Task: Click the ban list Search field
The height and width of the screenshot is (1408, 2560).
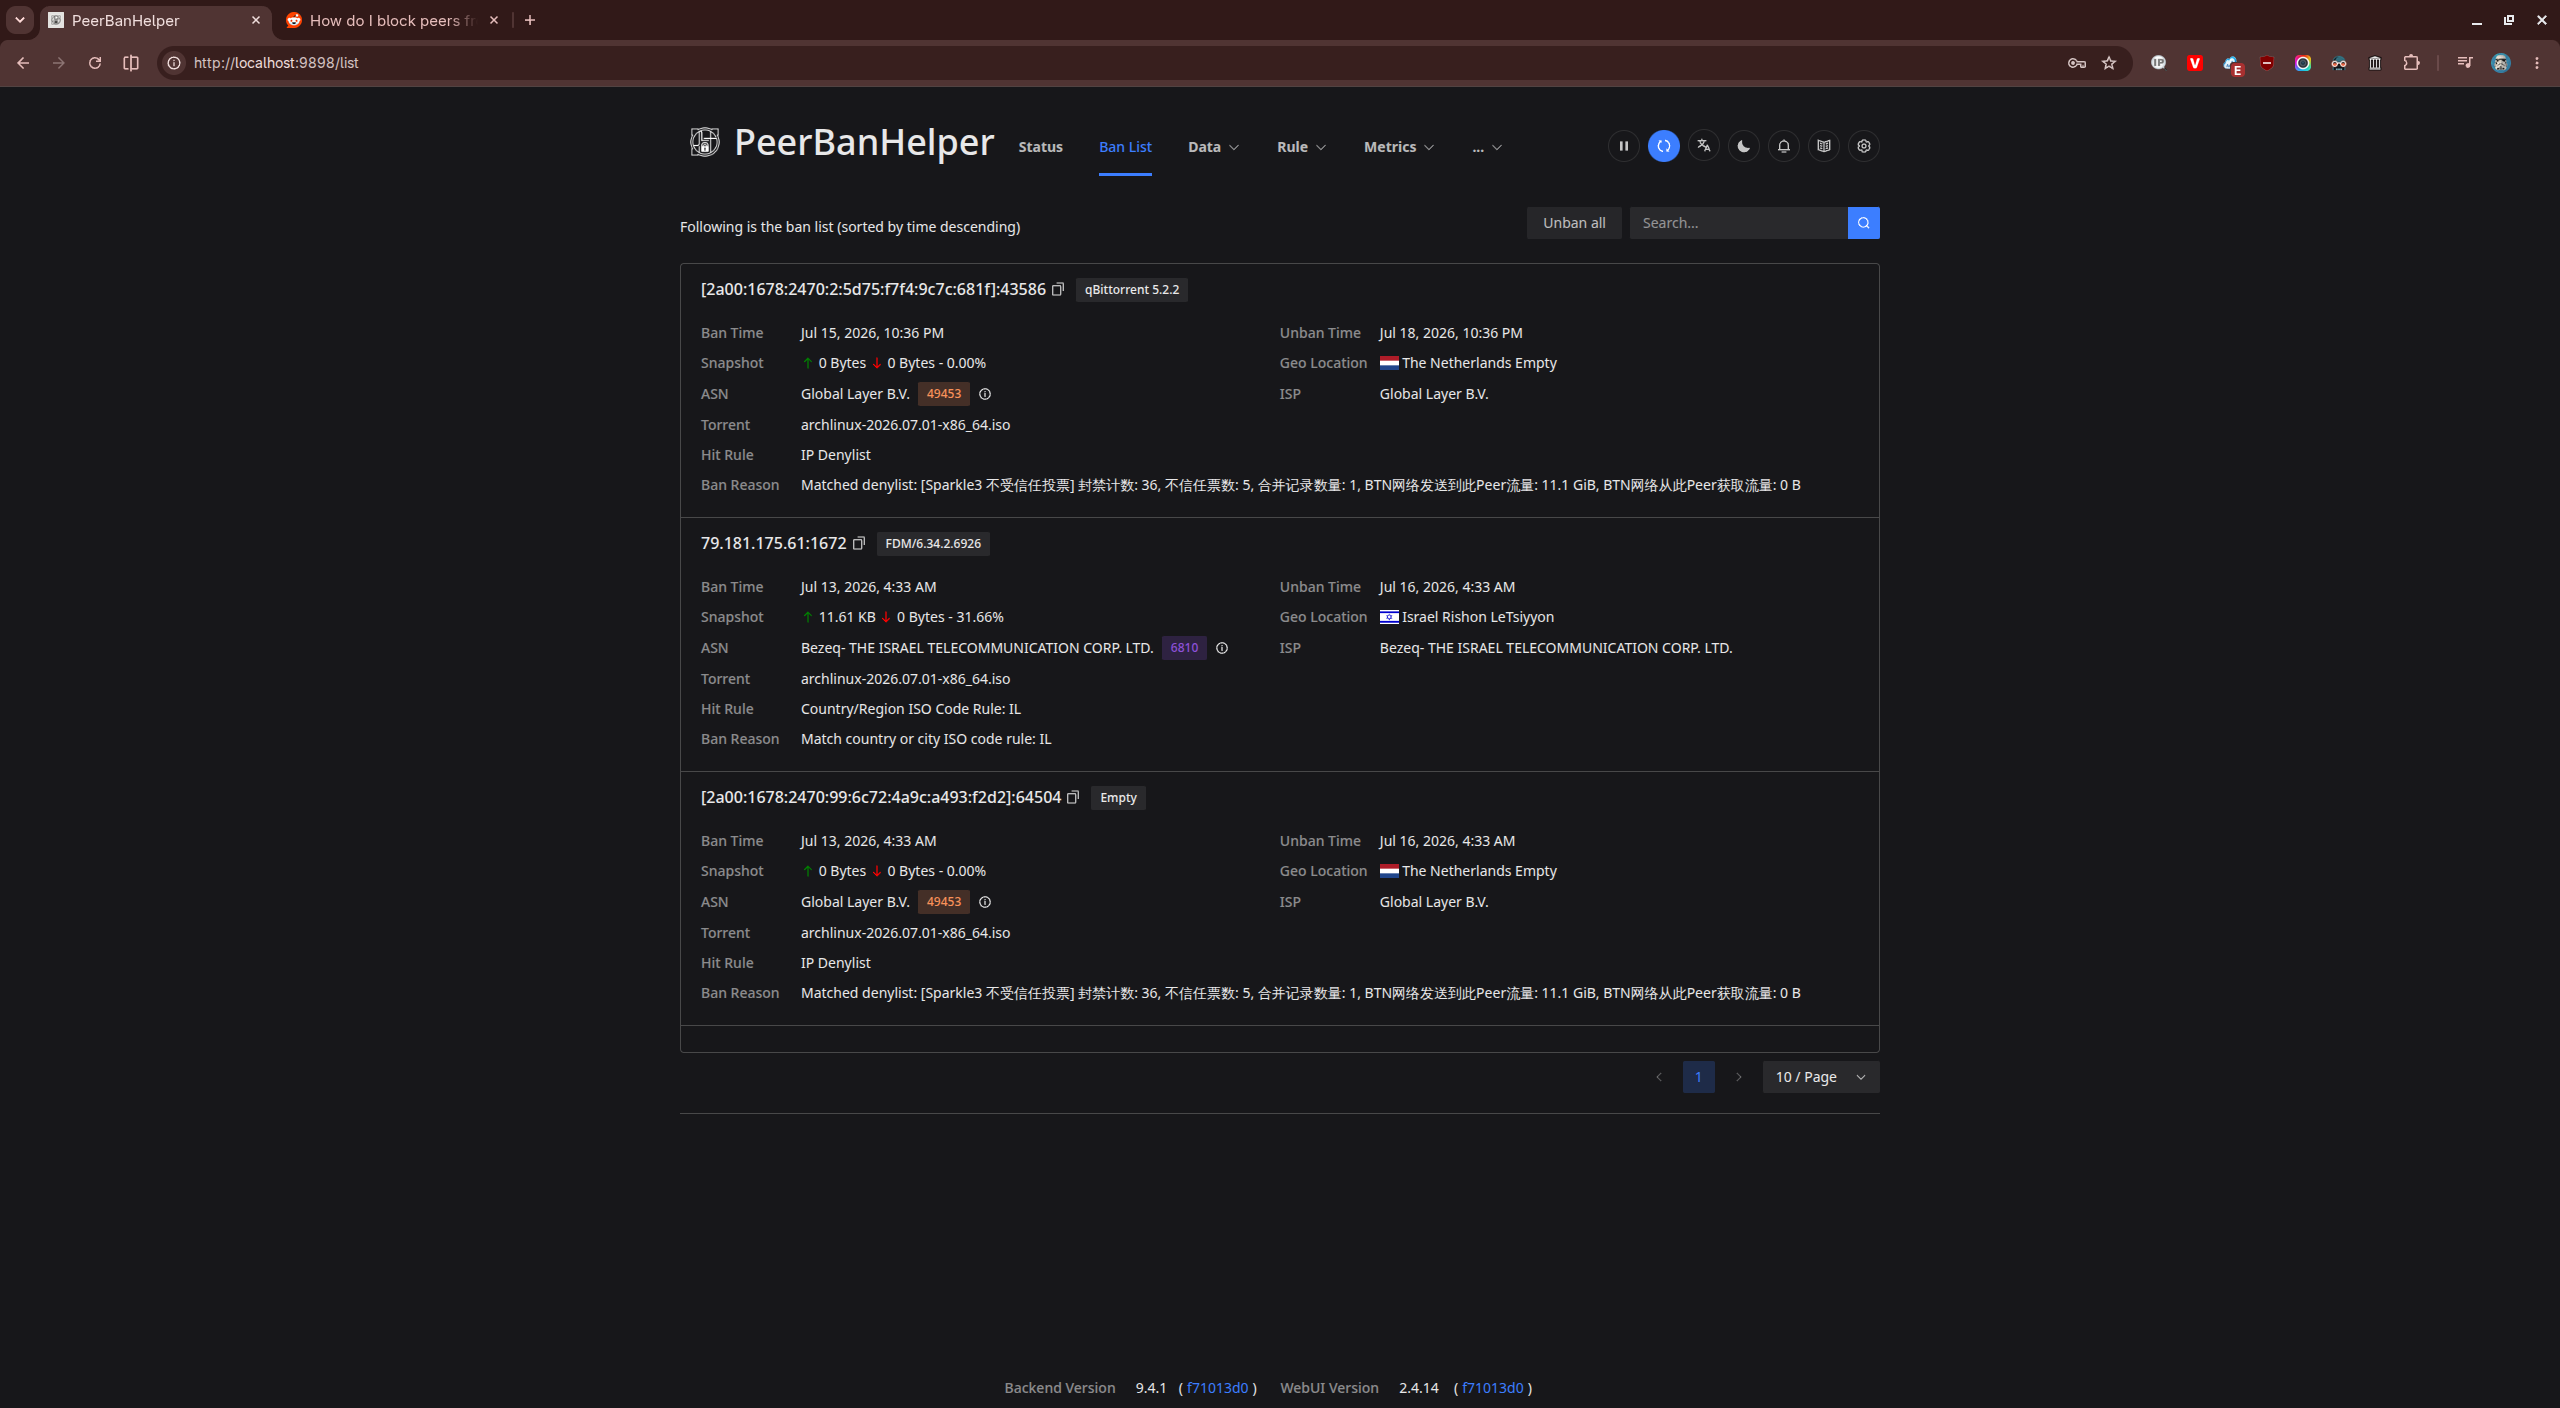Action: [x=1738, y=223]
